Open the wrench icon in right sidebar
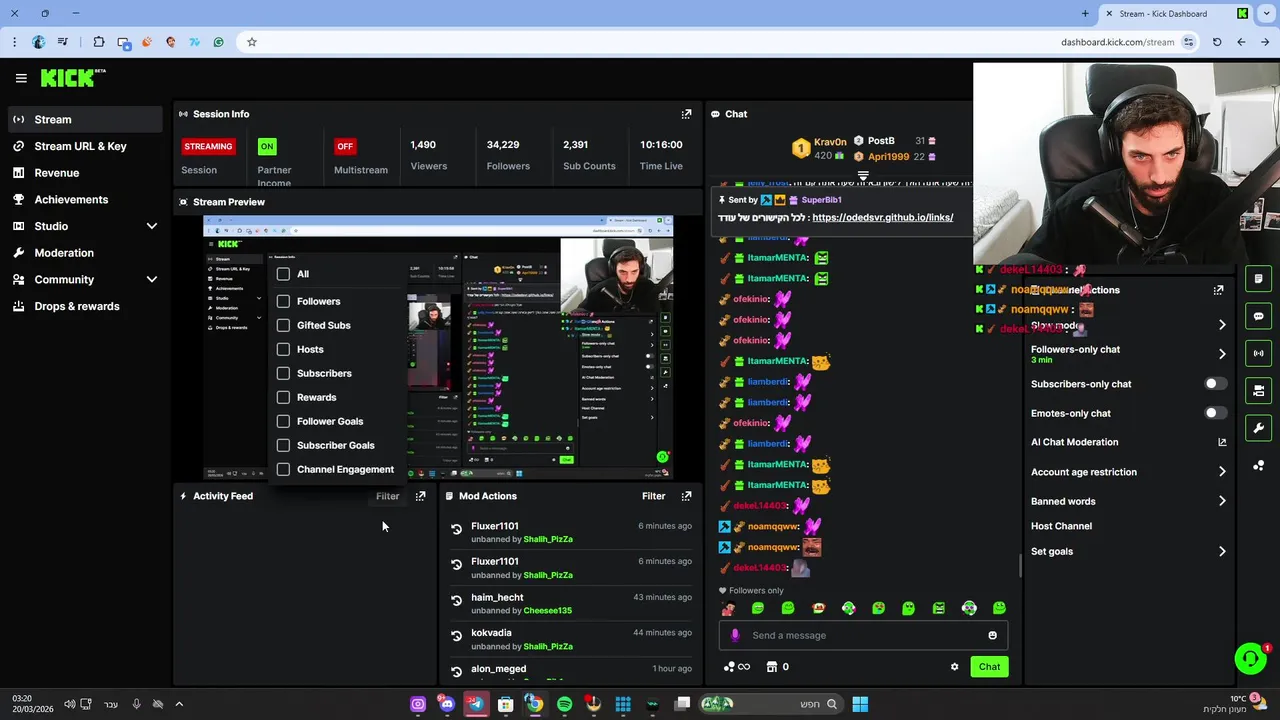The image size is (1280, 720). (x=1258, y=428)
